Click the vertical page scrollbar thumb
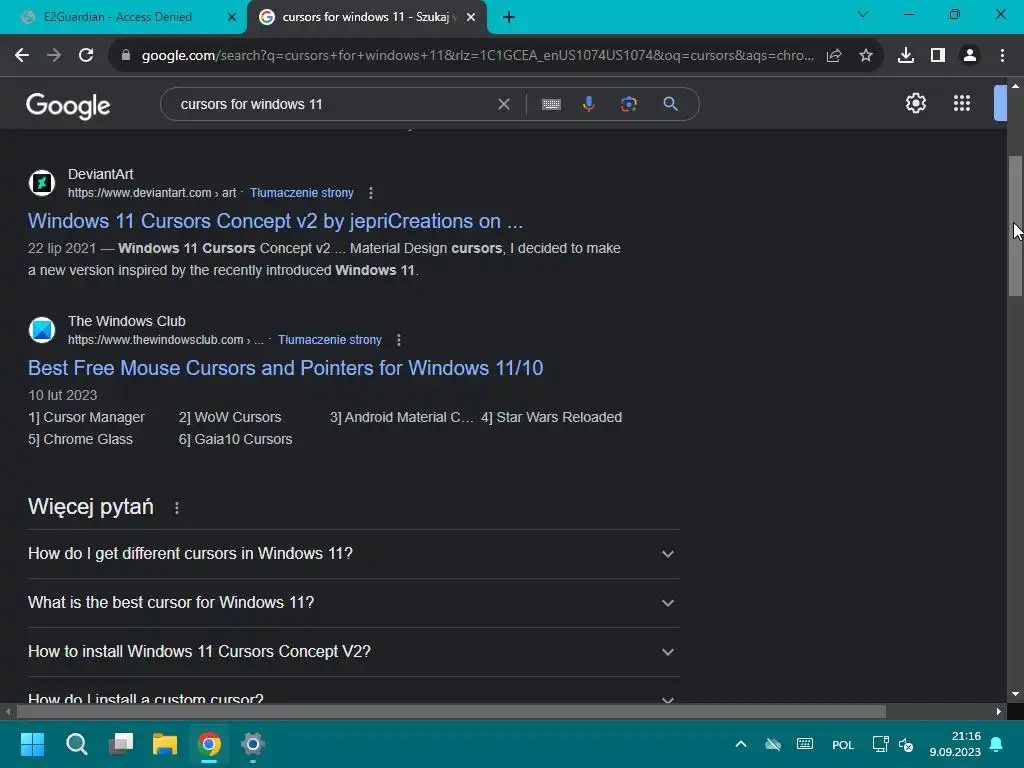Screen dimensions: 1024x768 pyautogui.click(x=1016, y=226)
